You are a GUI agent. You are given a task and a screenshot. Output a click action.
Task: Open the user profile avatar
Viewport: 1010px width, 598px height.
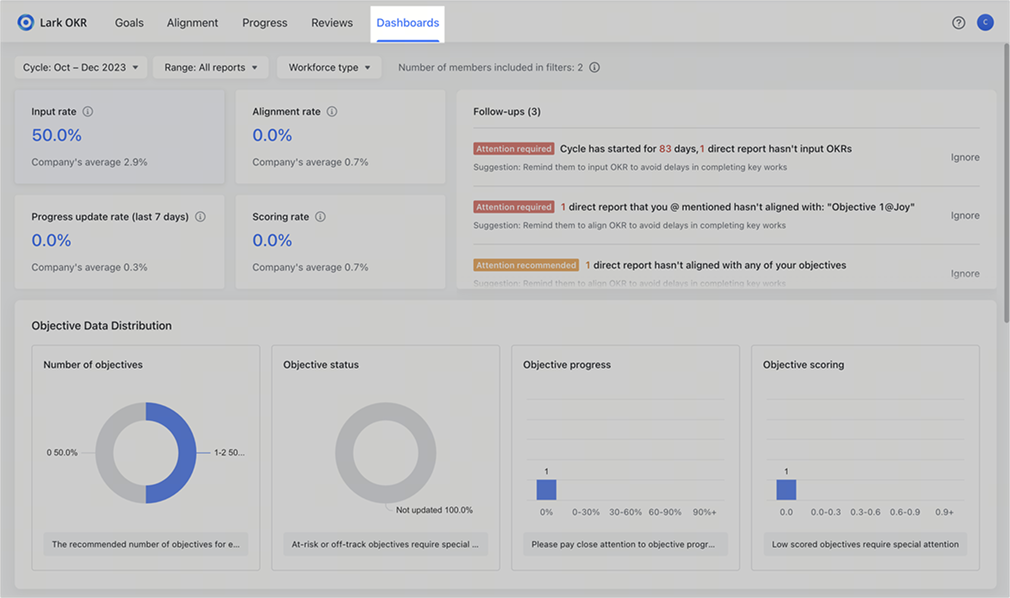click(985, 22)
